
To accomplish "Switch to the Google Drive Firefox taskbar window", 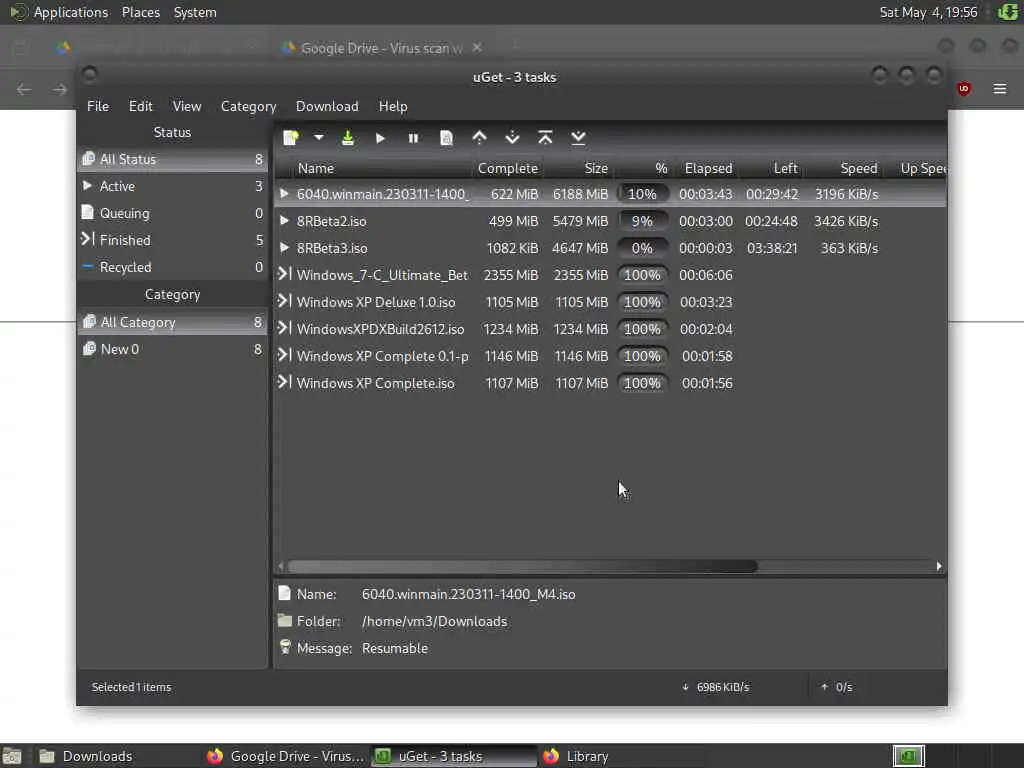I will tap(286, 756).
